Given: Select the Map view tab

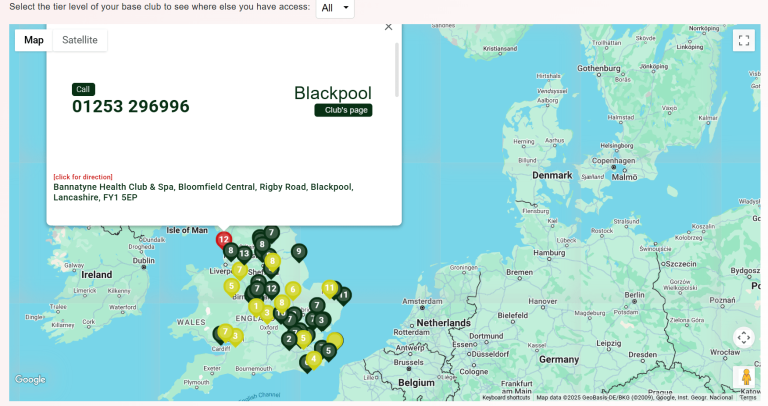Looking at the screenshot, I should click(34, 40).
